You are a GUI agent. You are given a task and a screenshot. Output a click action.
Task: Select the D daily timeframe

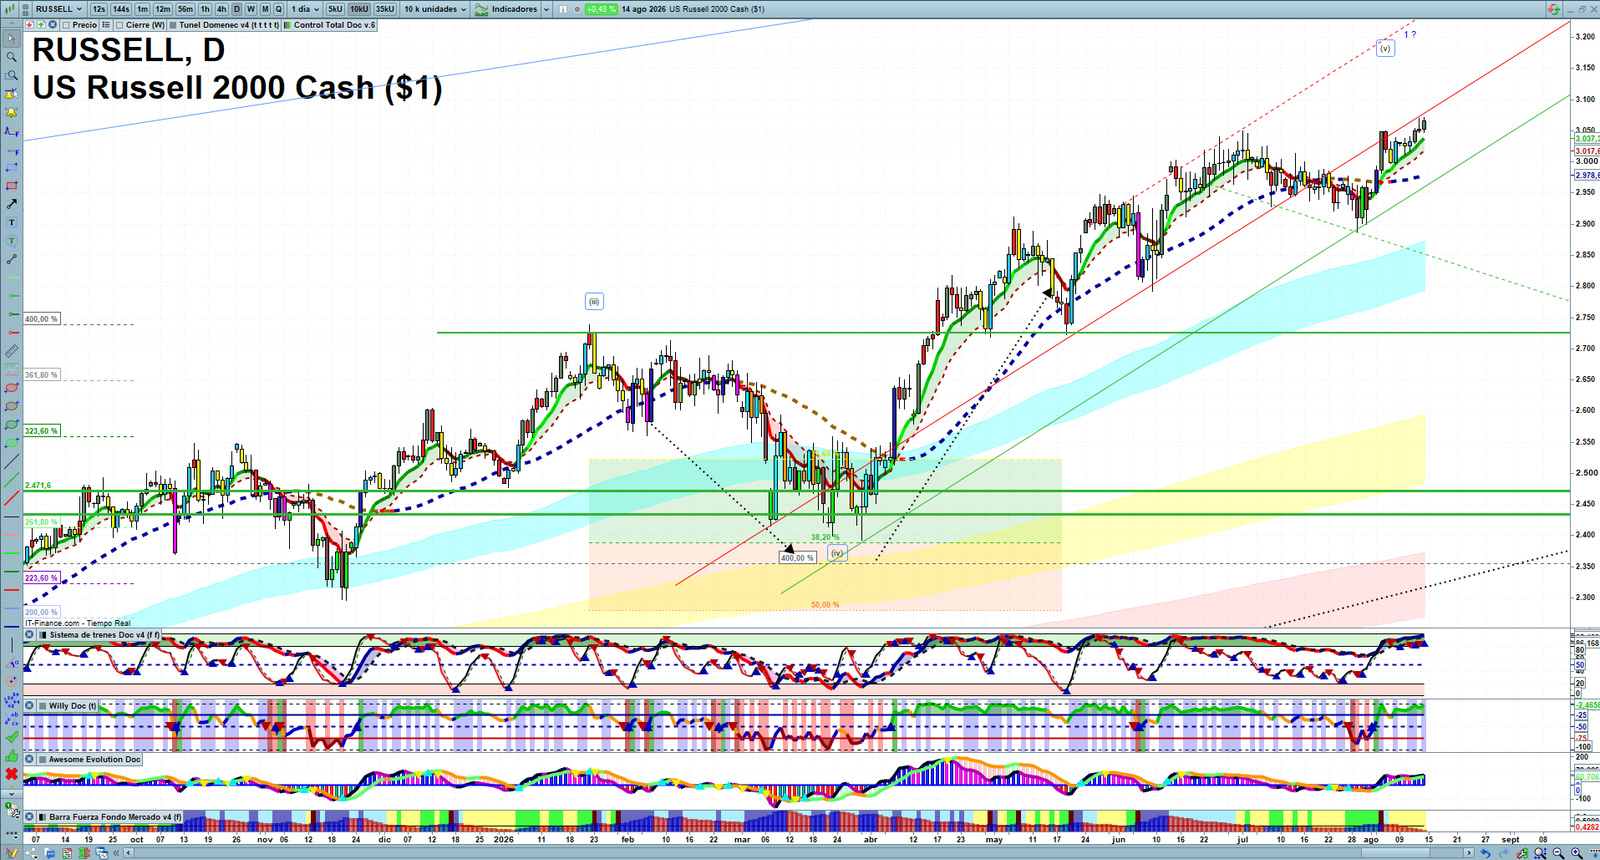coord(237,9)
